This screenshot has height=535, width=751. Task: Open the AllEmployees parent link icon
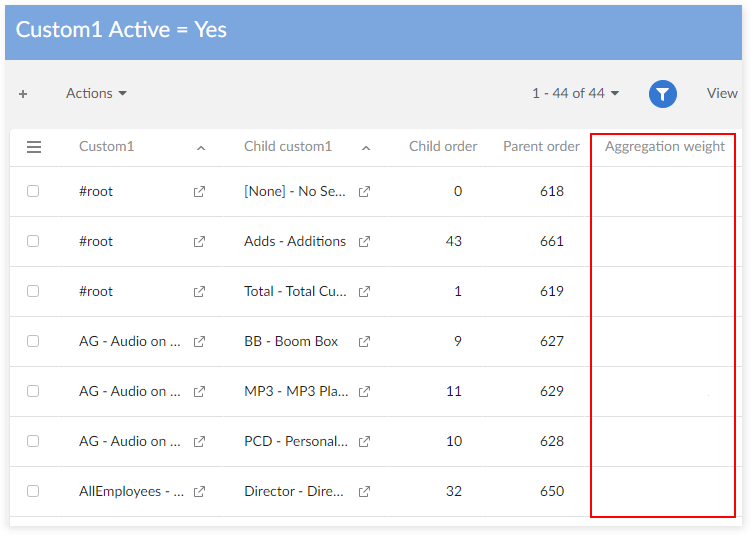pyautogui.click(x=199, y=492)
